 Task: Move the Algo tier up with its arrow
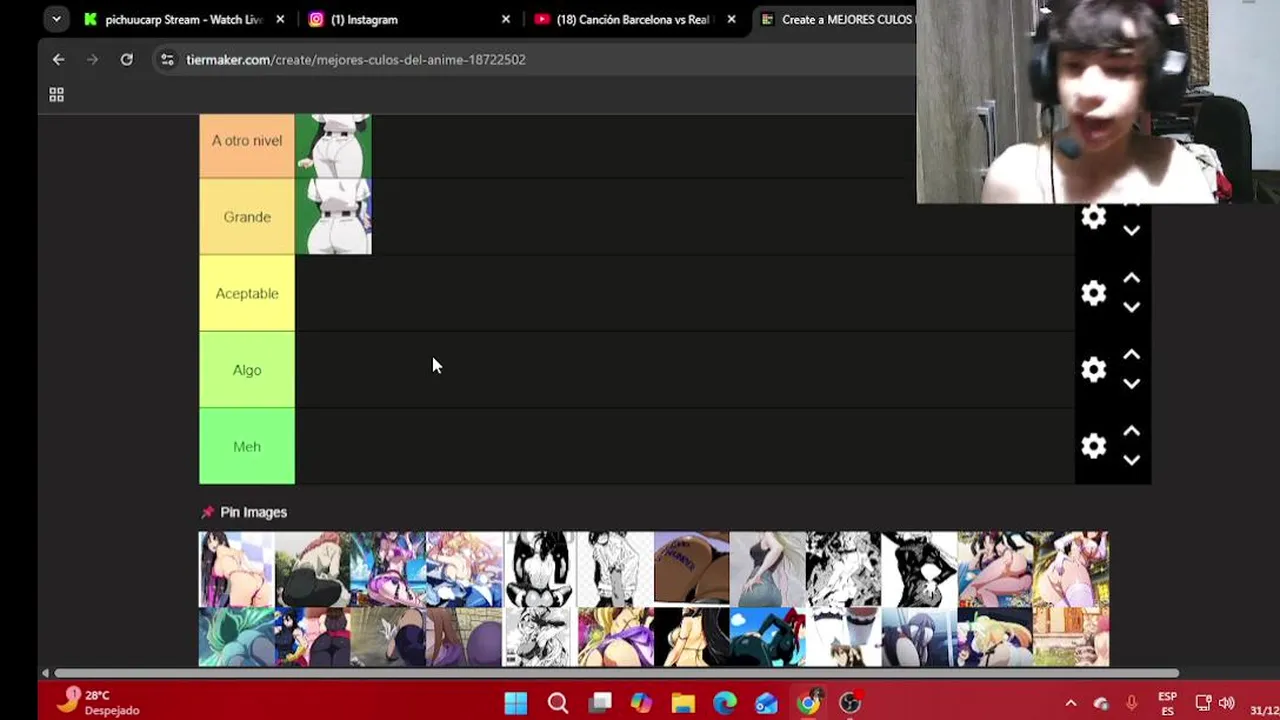(x=1131, y=355)
